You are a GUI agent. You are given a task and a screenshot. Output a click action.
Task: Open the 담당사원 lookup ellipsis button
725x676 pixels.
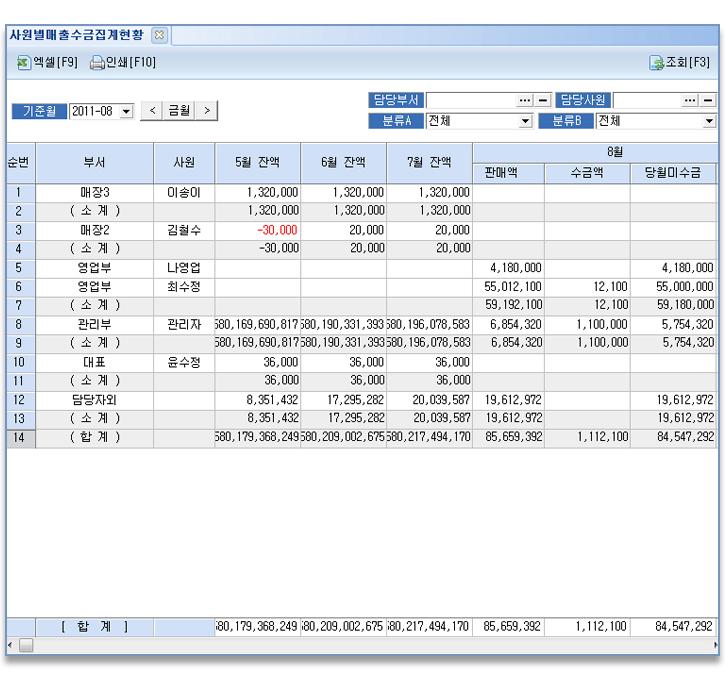click(x=690, y=101)
